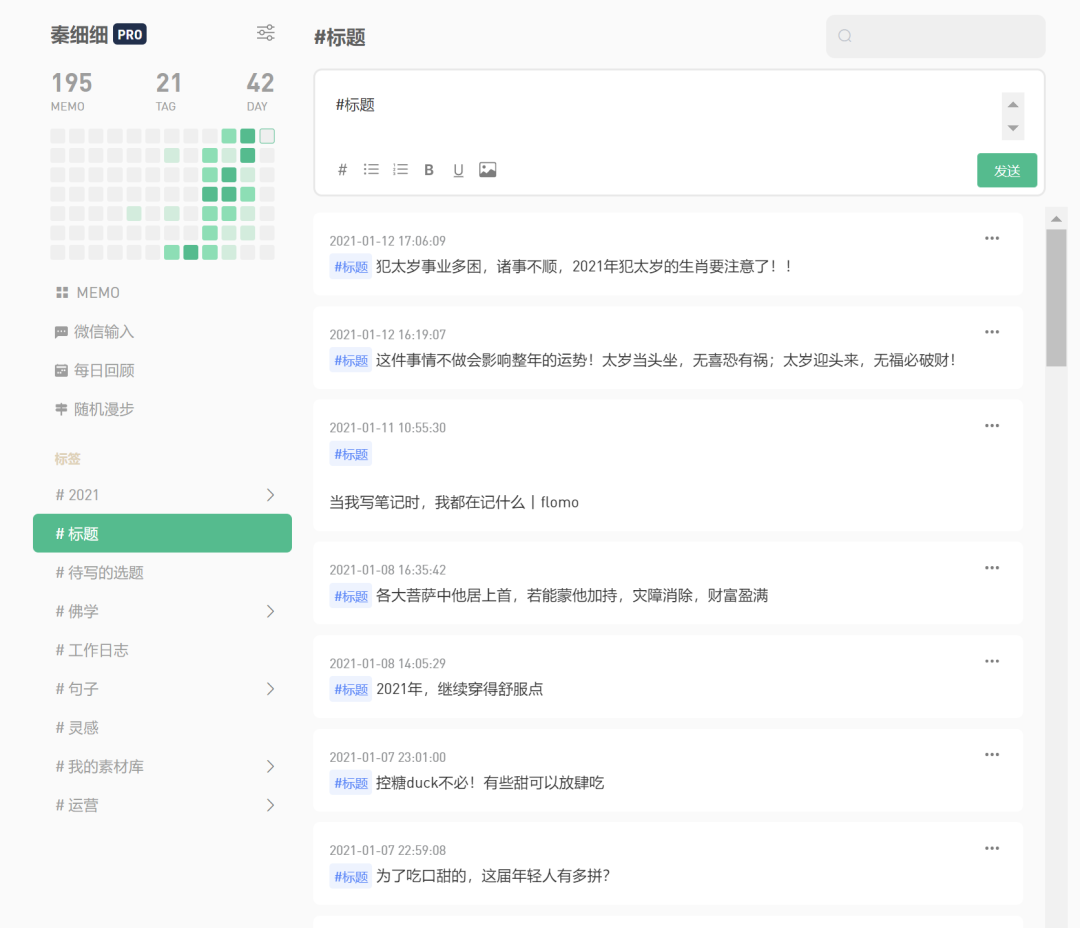Select the # 工作日志 tag
The width and height of the screenshot is (1080, 928).
(x=92, y=650)
